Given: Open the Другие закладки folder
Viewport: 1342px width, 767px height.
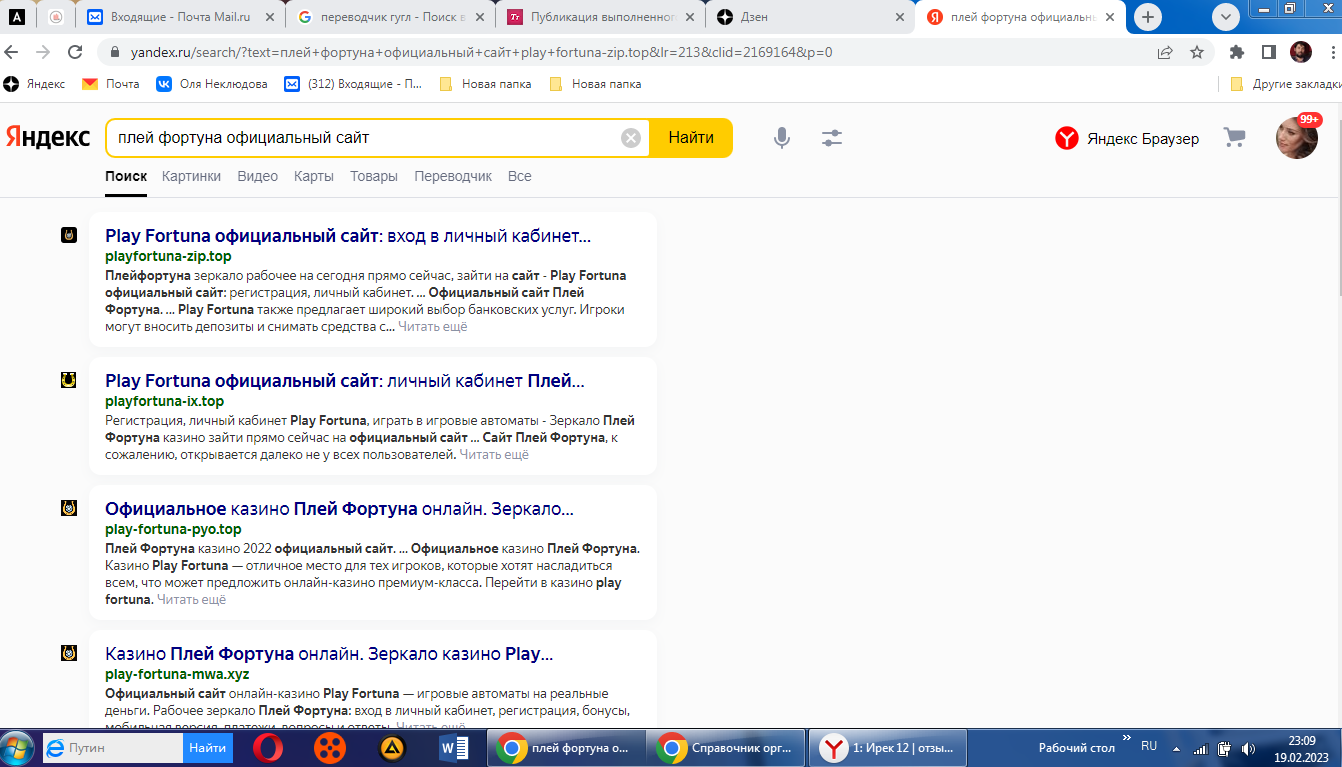Looking at the screenshot, I should coord(1285,84).
